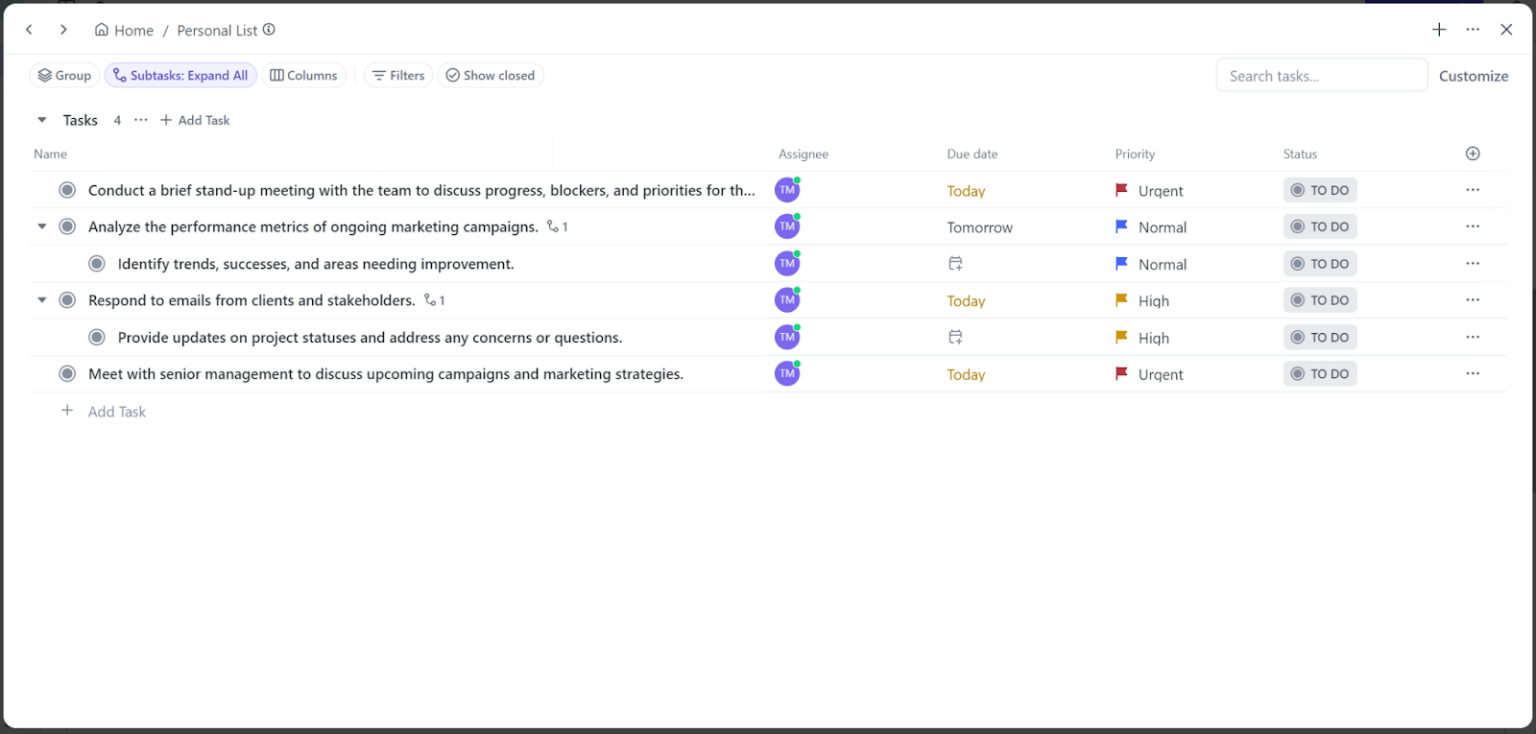Click the Urgent red flag on the stand-up task
1536x734 pixels.
click(1122, 190)
